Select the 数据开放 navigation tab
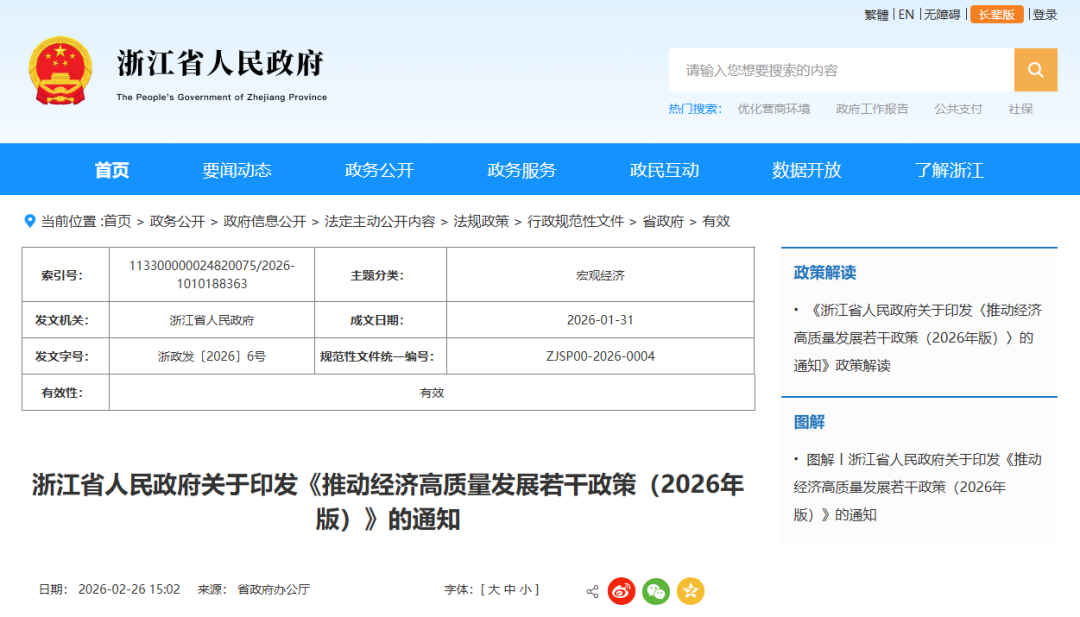This screenshot has width=1080, height=617. [x=806, y=169]
